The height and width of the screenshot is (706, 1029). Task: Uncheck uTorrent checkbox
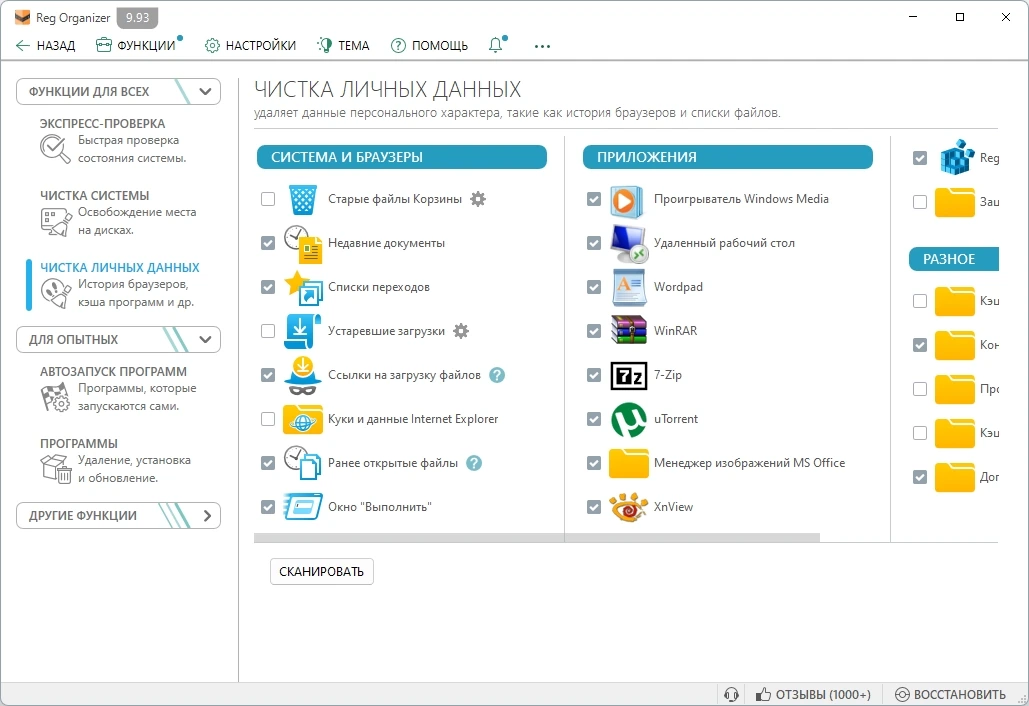[594, 419]
